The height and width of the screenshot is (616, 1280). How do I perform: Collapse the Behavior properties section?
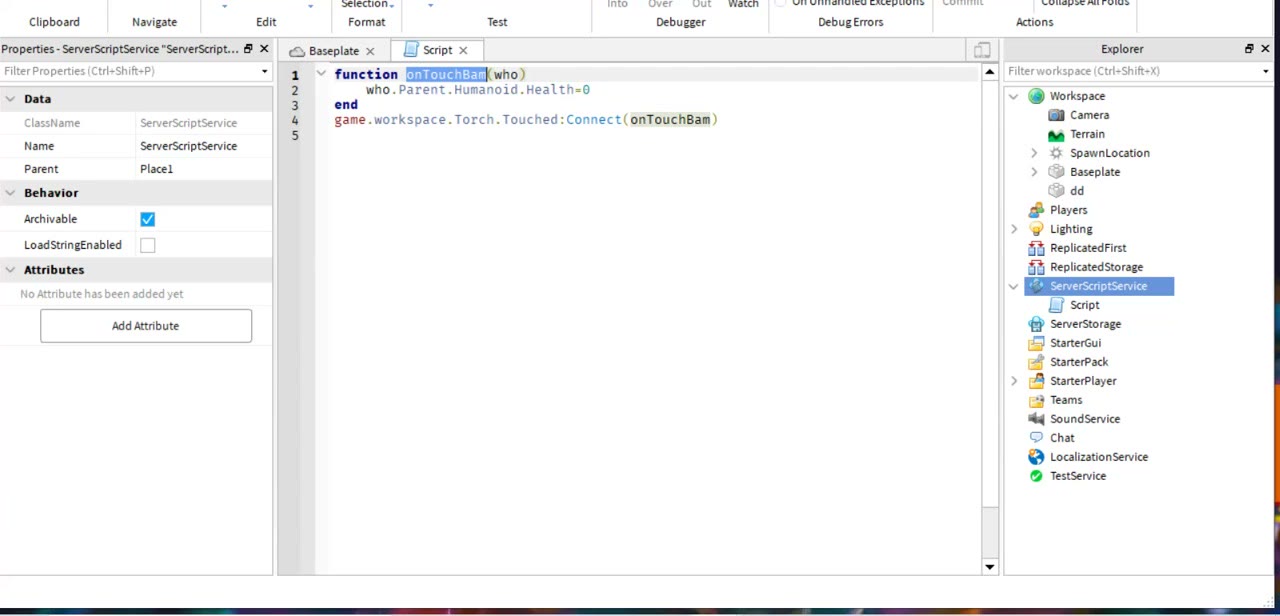(x=10, y=193)
